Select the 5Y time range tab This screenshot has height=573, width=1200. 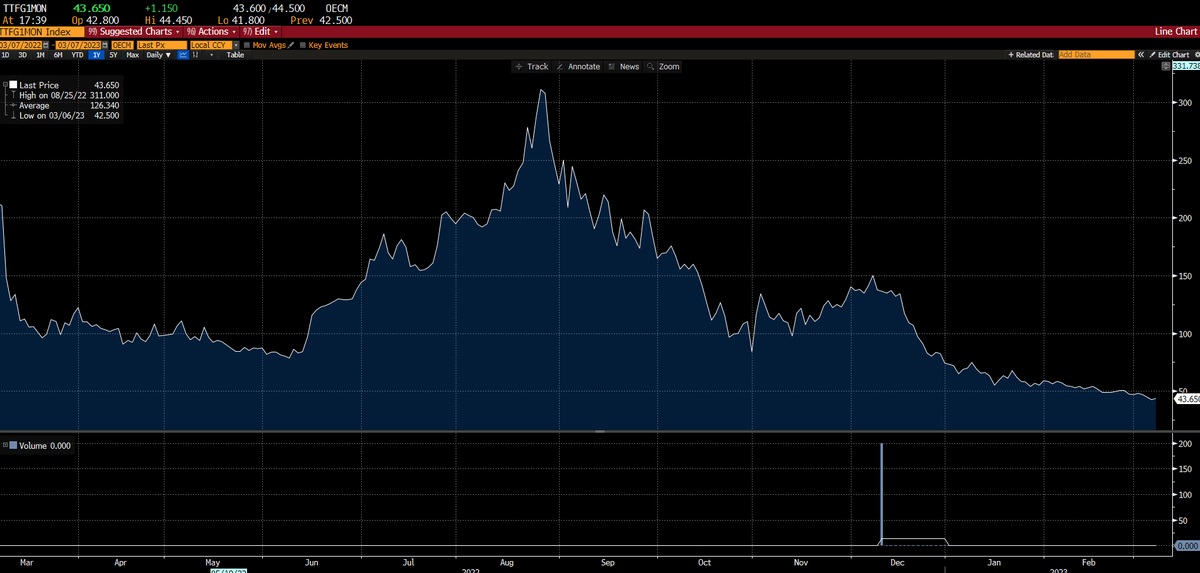coord(113,55)
